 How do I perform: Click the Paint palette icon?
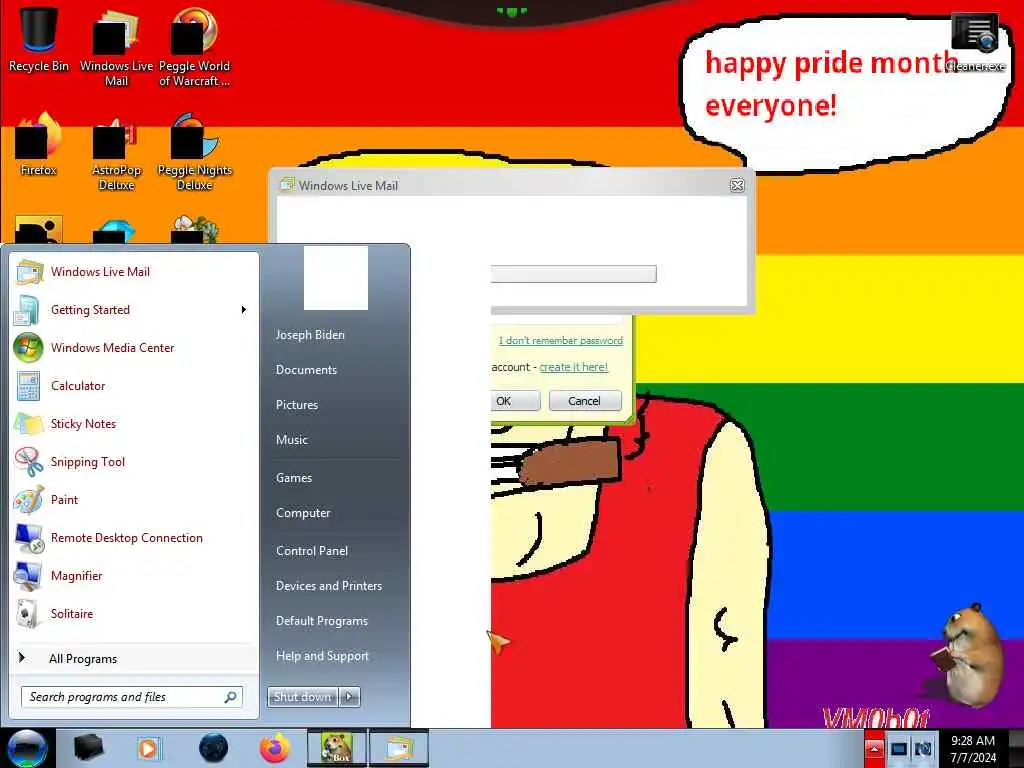(x=29, y=500)
